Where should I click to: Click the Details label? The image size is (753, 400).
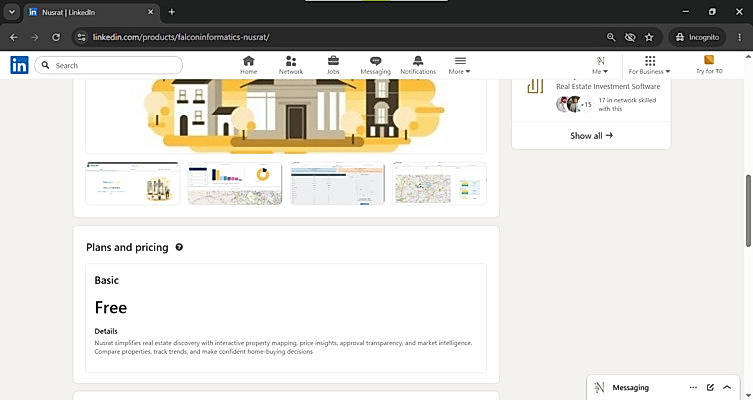(106, 331)
